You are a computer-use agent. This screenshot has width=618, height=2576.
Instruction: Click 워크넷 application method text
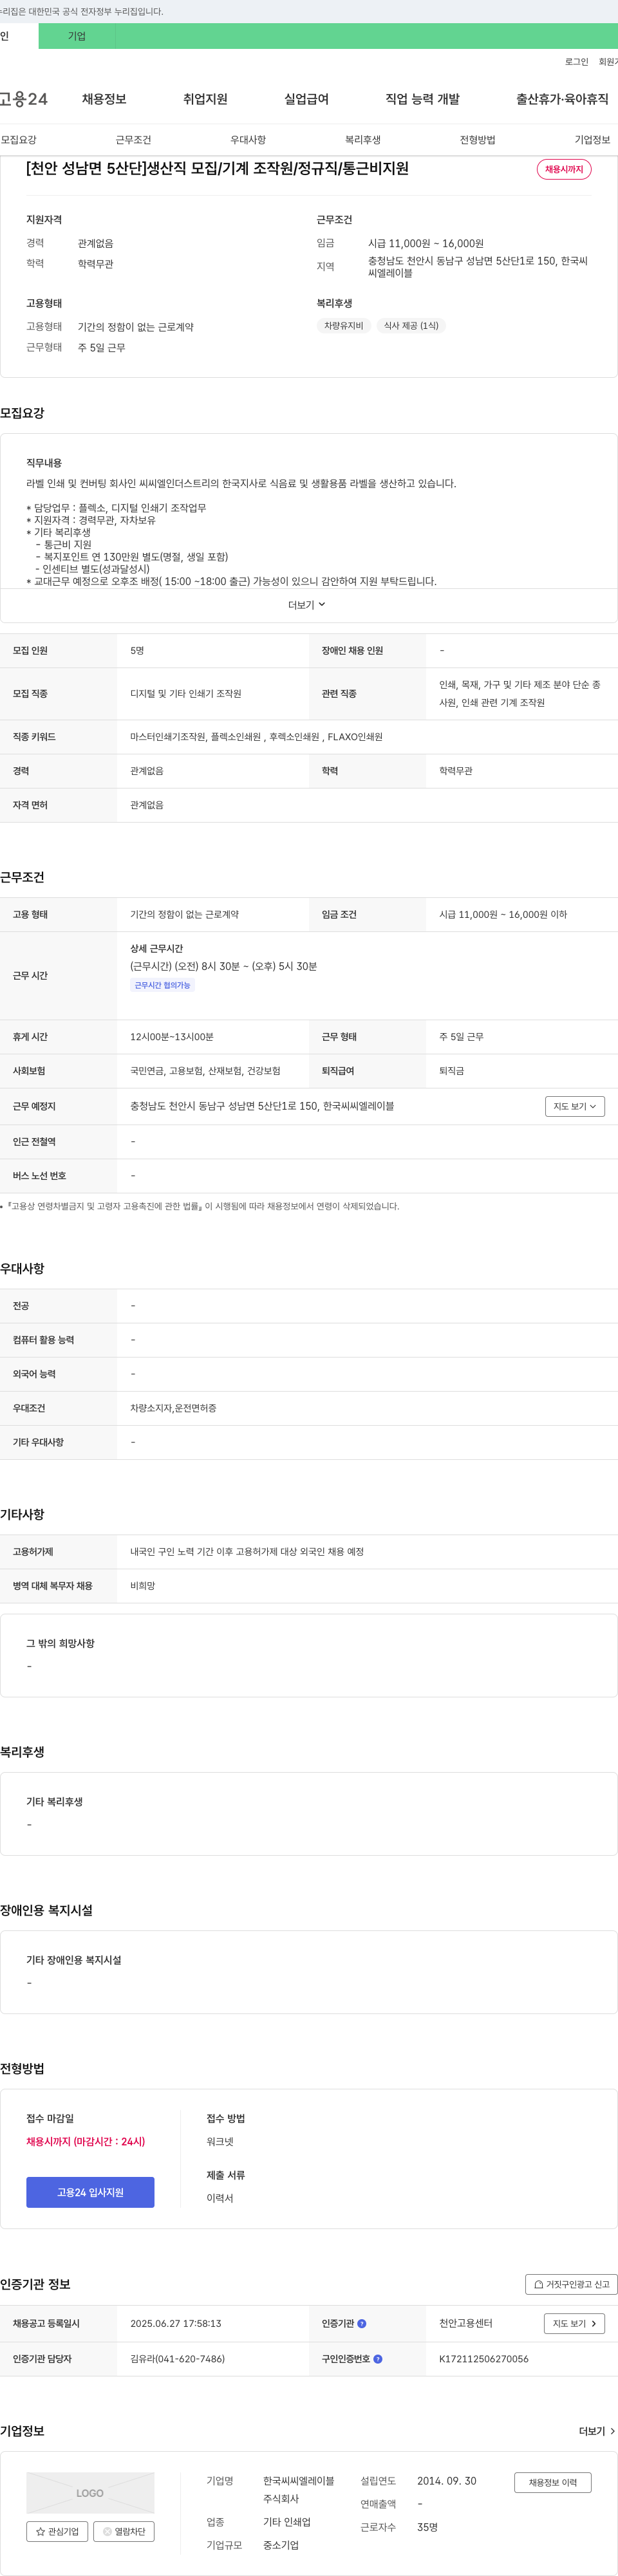(220, 2141)
